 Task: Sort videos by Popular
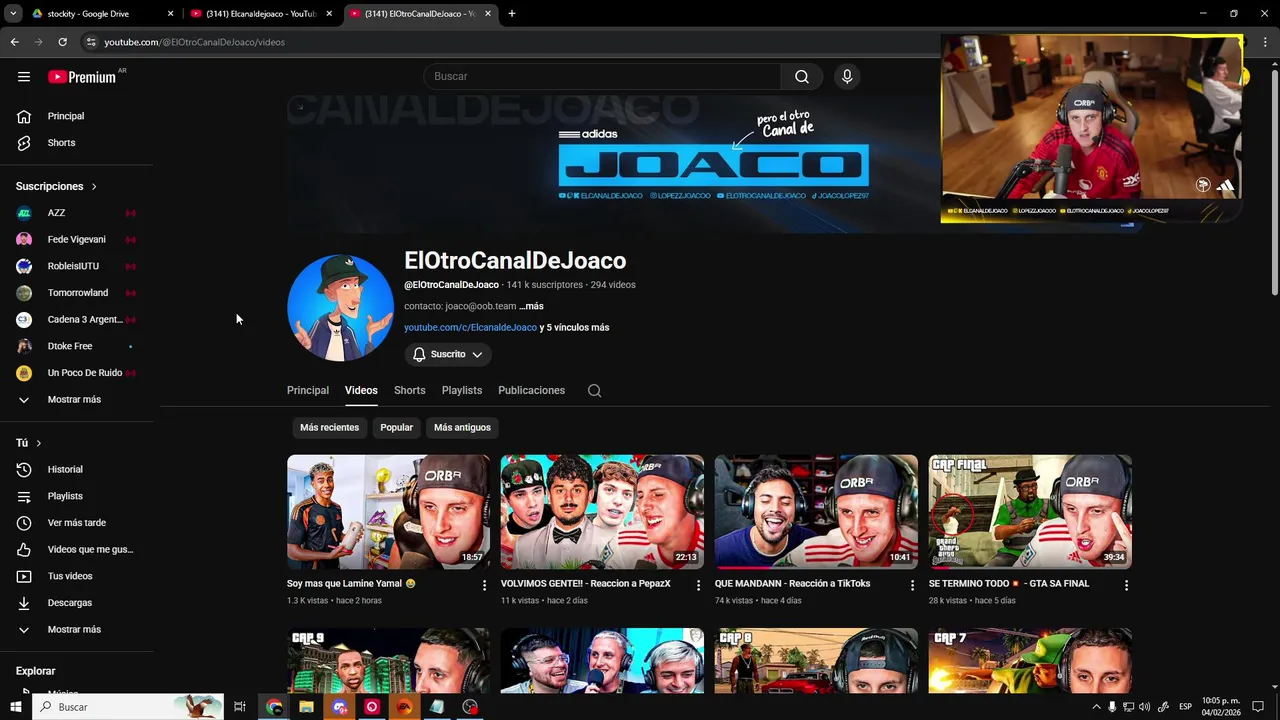coord(396,428)
